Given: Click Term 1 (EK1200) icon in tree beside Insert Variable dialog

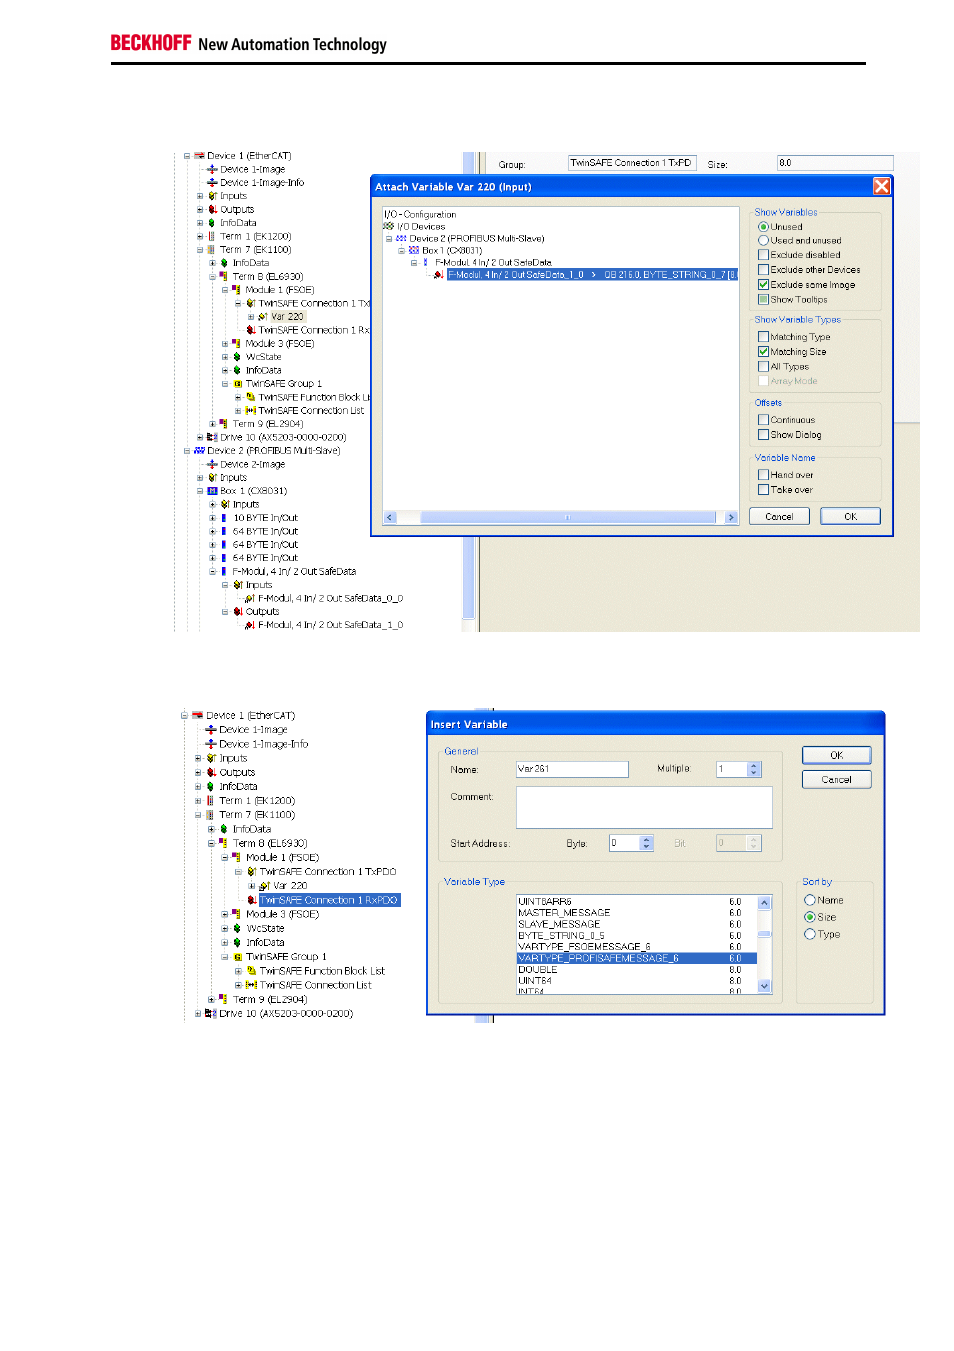Looking at the screenshot, I should coord(211,800).
